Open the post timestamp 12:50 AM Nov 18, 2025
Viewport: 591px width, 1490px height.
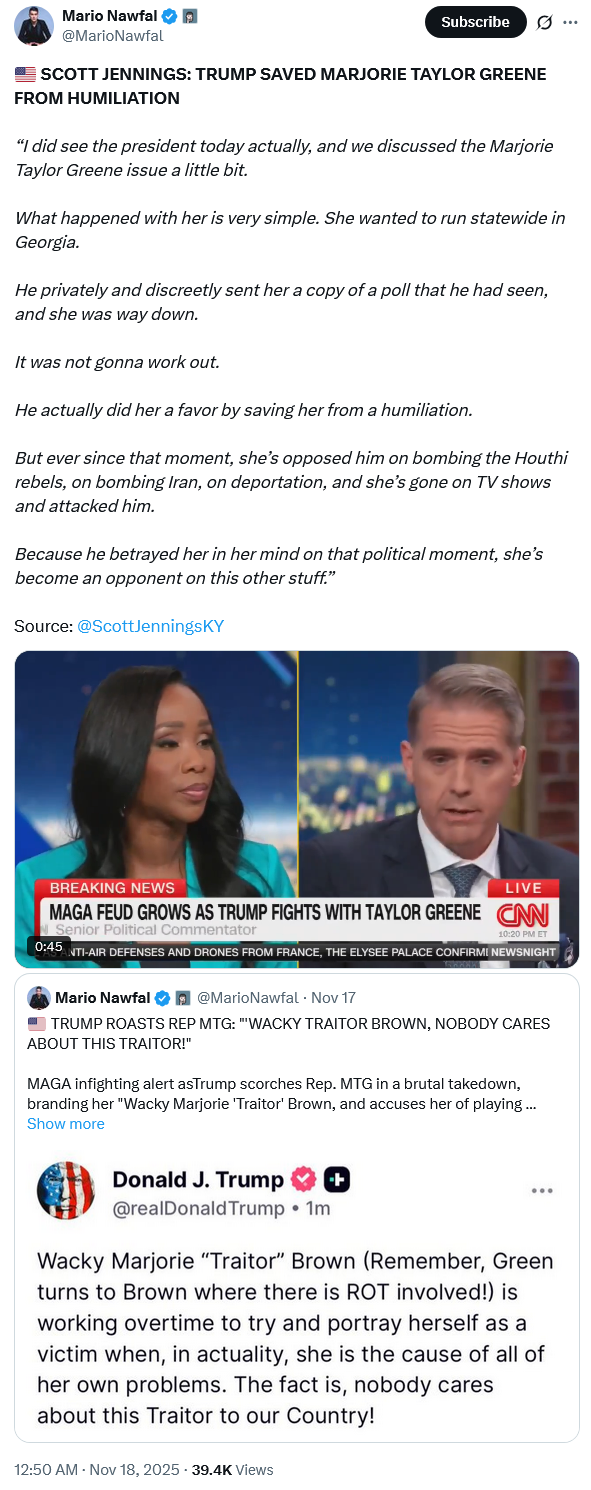tap(97, 1469)
